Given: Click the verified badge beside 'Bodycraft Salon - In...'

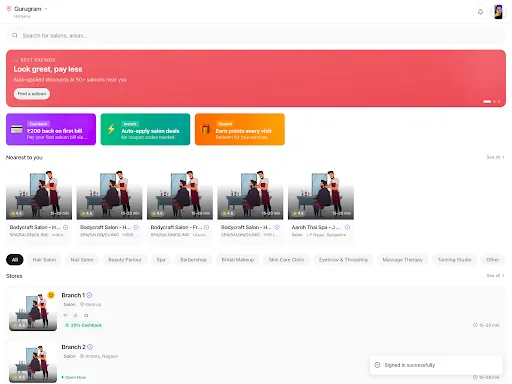Looking at the screenshot, I should 66,227.
